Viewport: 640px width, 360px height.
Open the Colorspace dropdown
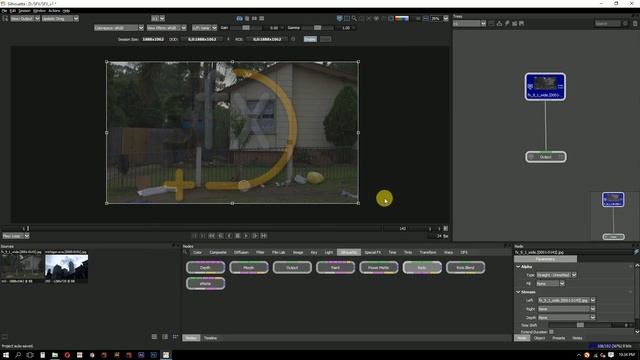point(119,28)
